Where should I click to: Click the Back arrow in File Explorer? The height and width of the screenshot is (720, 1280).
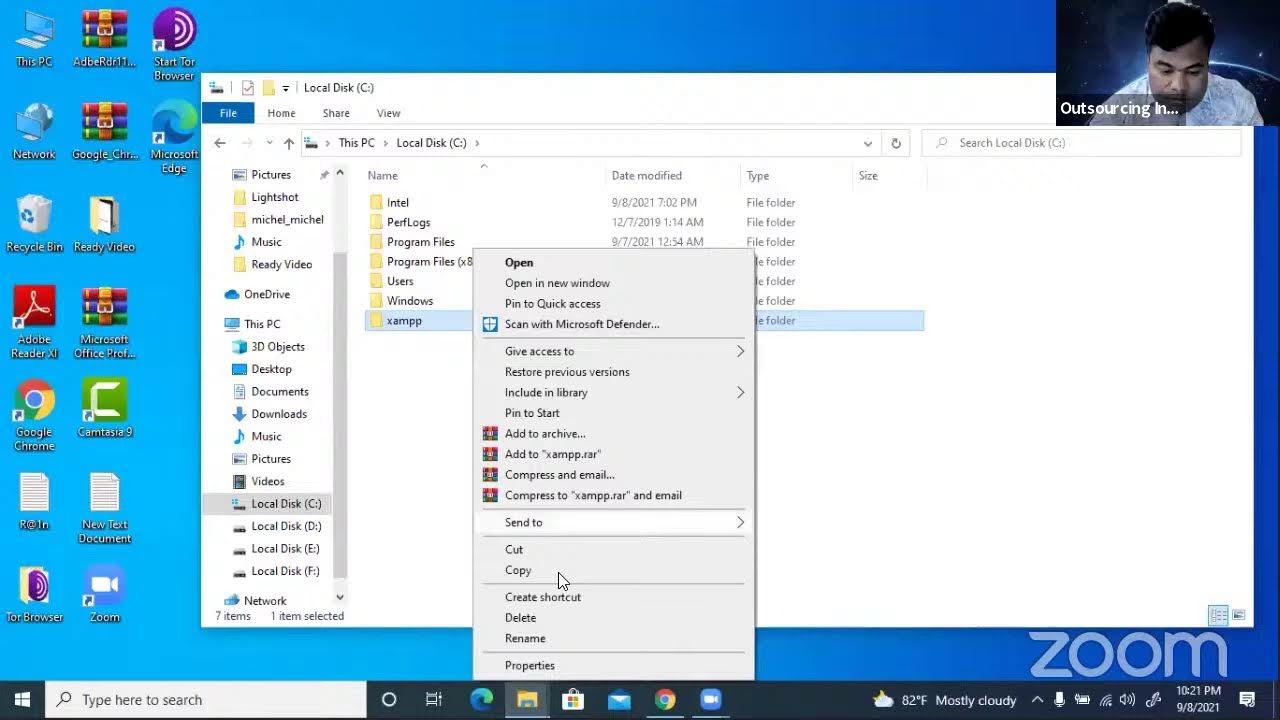point(220,143)
